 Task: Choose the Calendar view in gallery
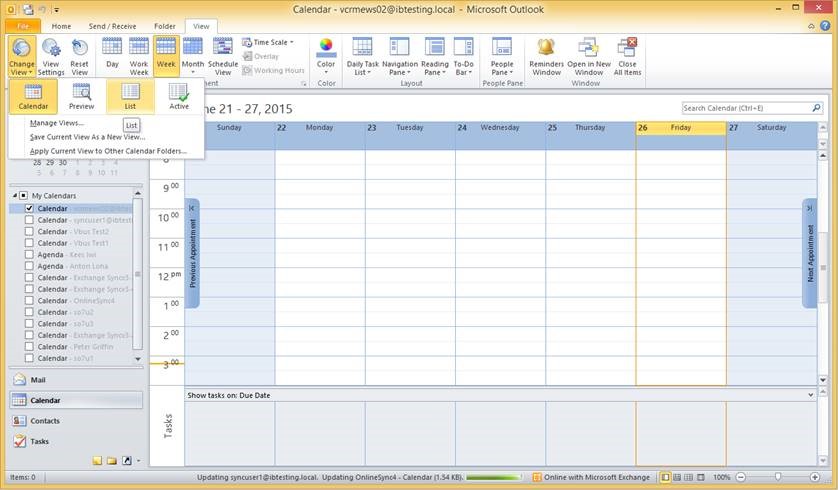point(33,97)
